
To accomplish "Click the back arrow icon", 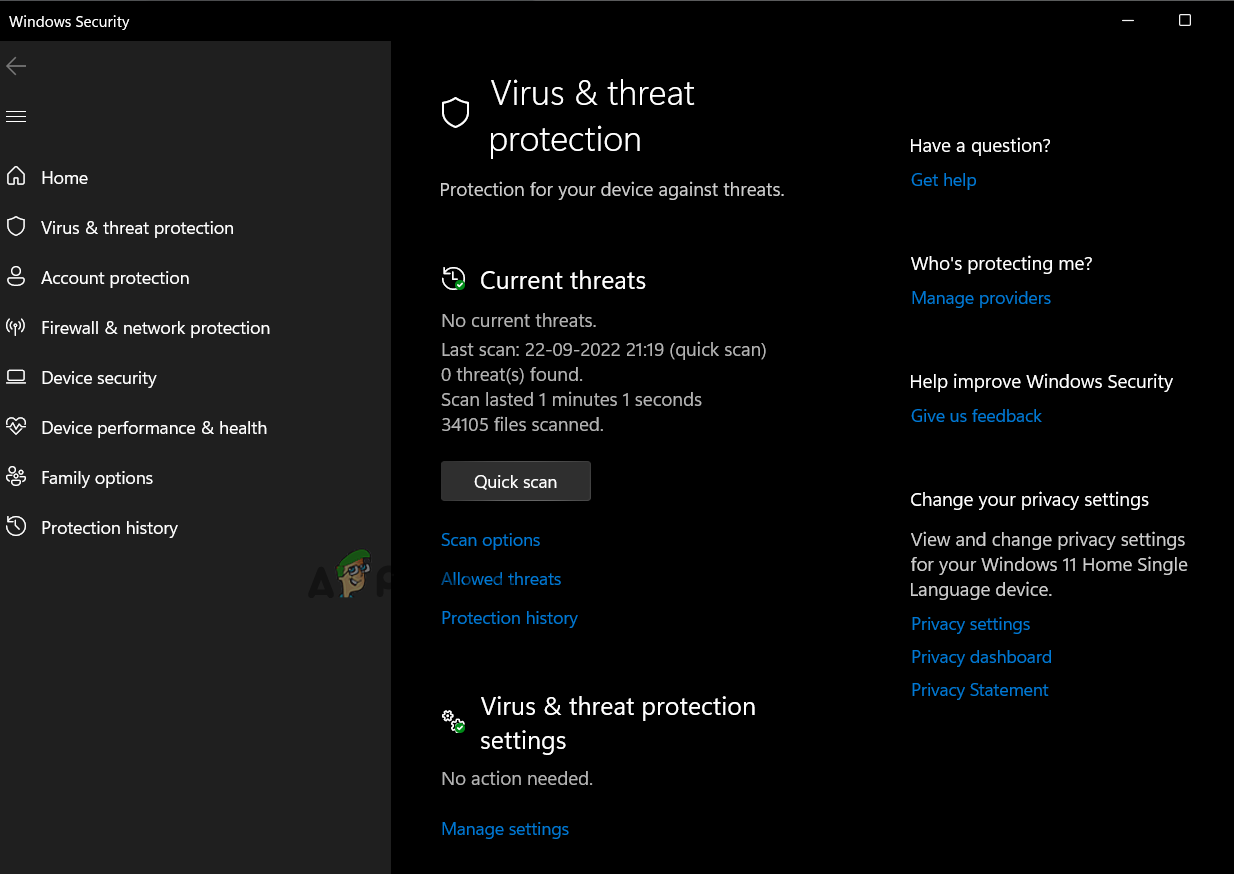I will [16, 66].
